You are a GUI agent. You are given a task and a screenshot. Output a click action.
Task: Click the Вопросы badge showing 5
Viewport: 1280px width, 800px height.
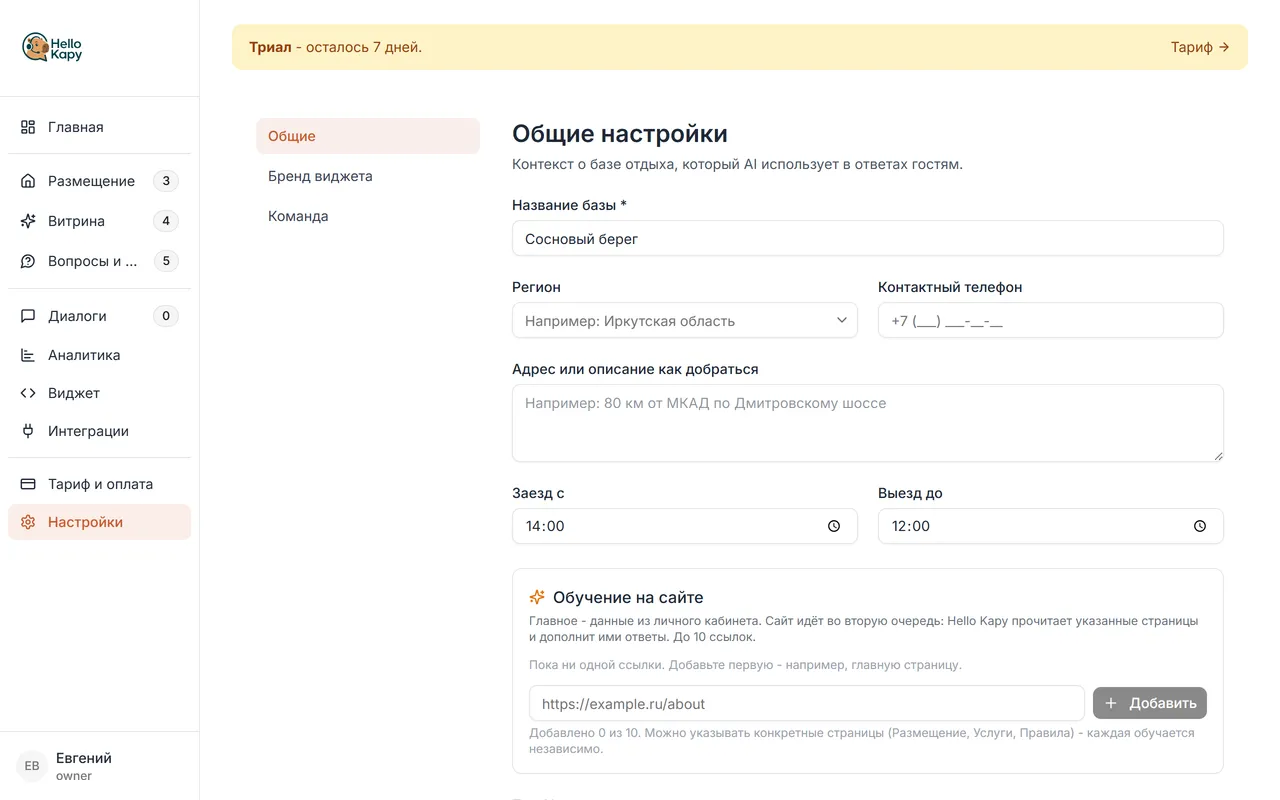[x=166, y=261]
